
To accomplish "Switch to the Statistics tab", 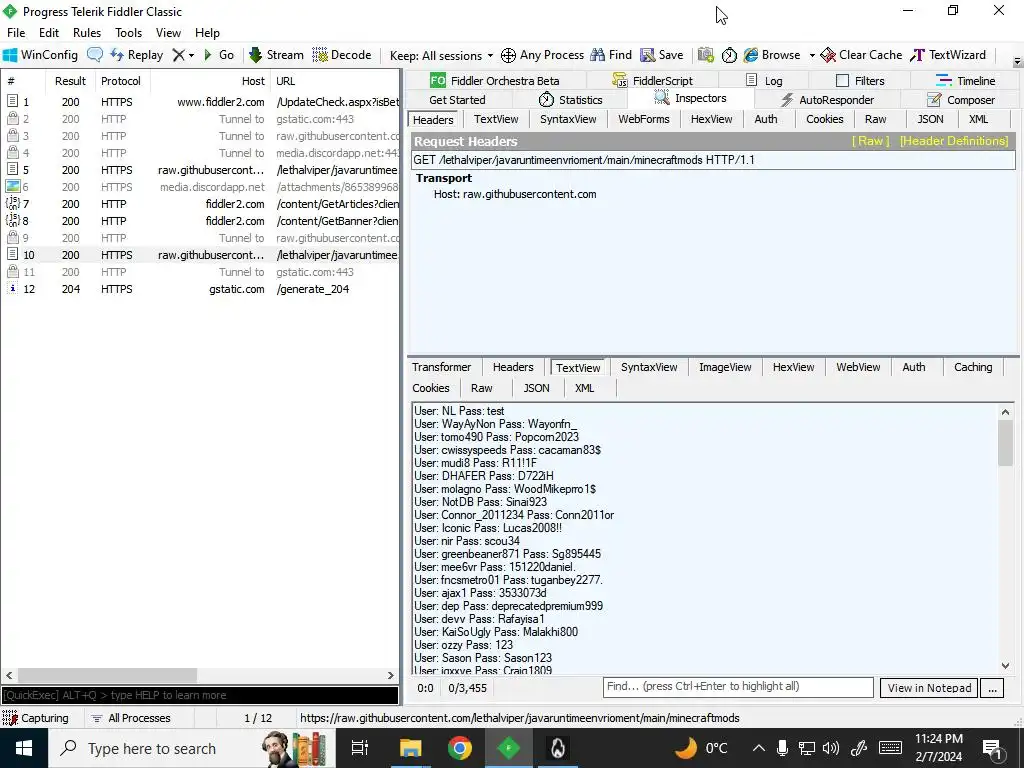I will pos(570,100).
